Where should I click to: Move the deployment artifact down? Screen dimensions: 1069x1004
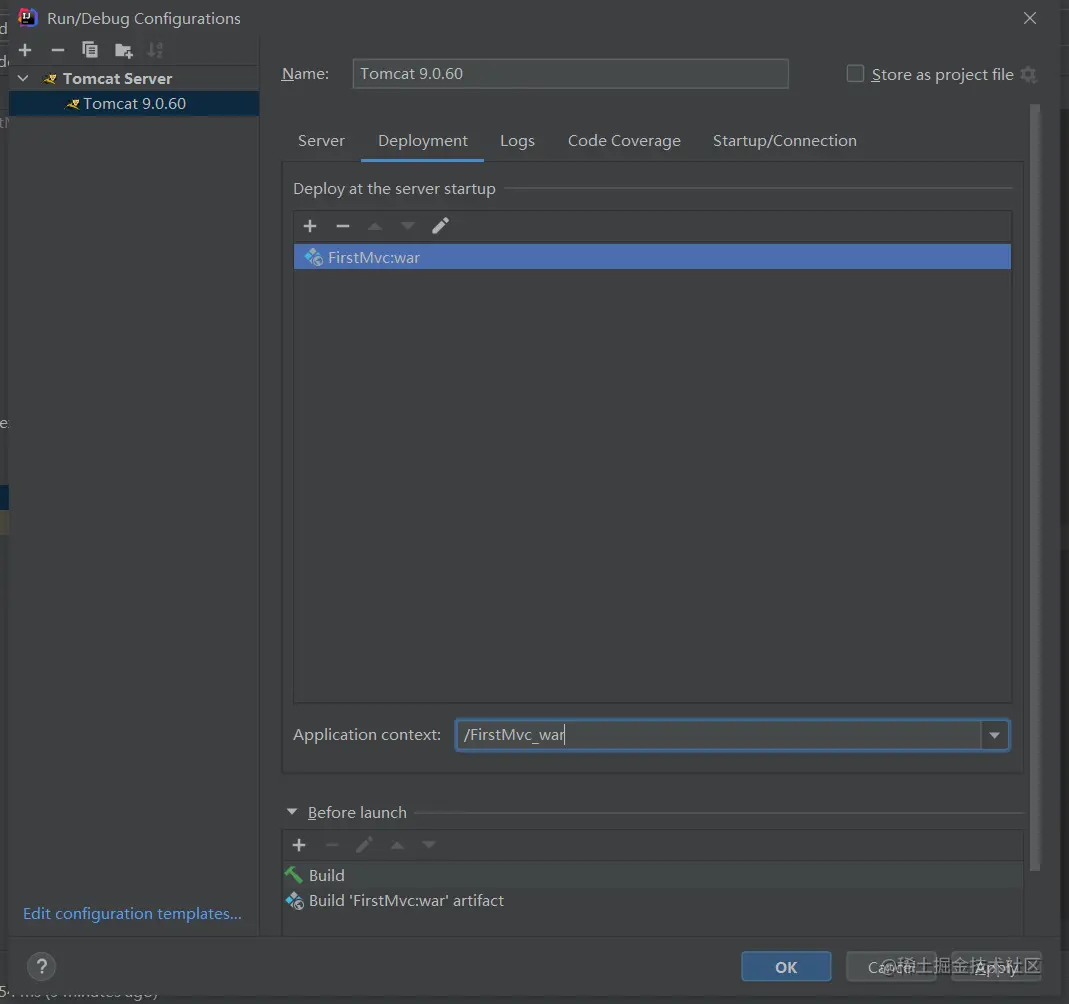tap(408, 226)
